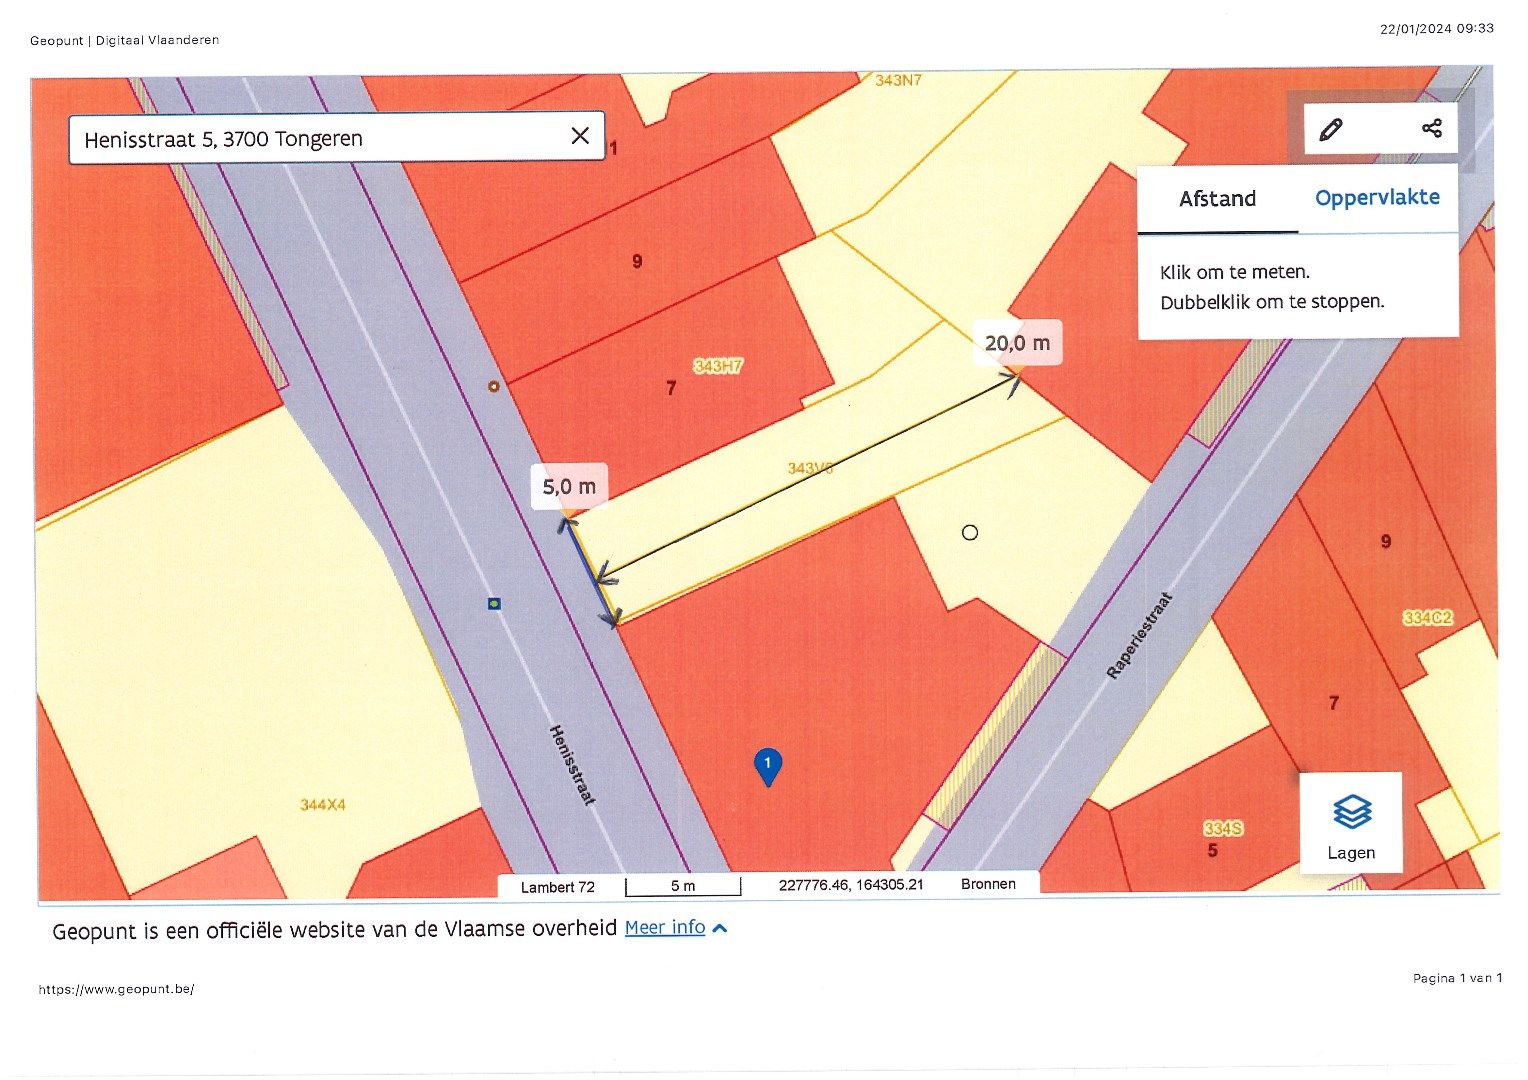Open the Meer info link
1528x1080 pixels.
click(665, 927)
